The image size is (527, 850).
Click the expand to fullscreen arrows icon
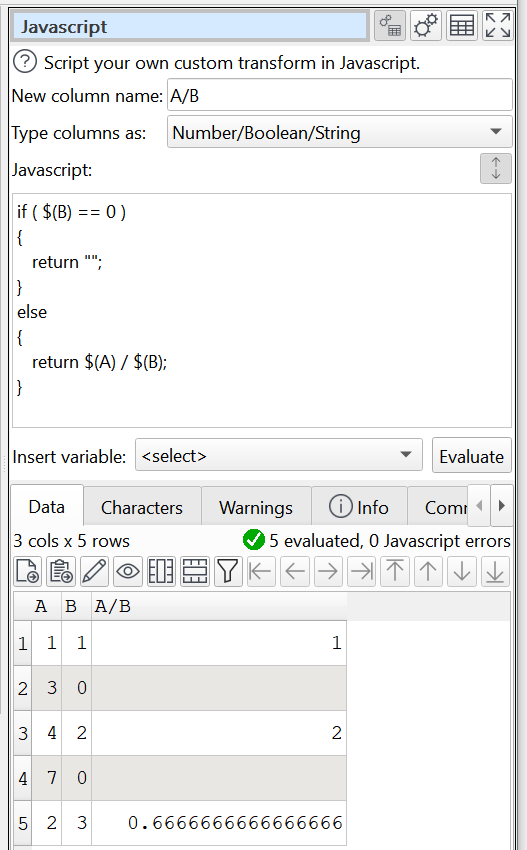click(x=498, y=25)
